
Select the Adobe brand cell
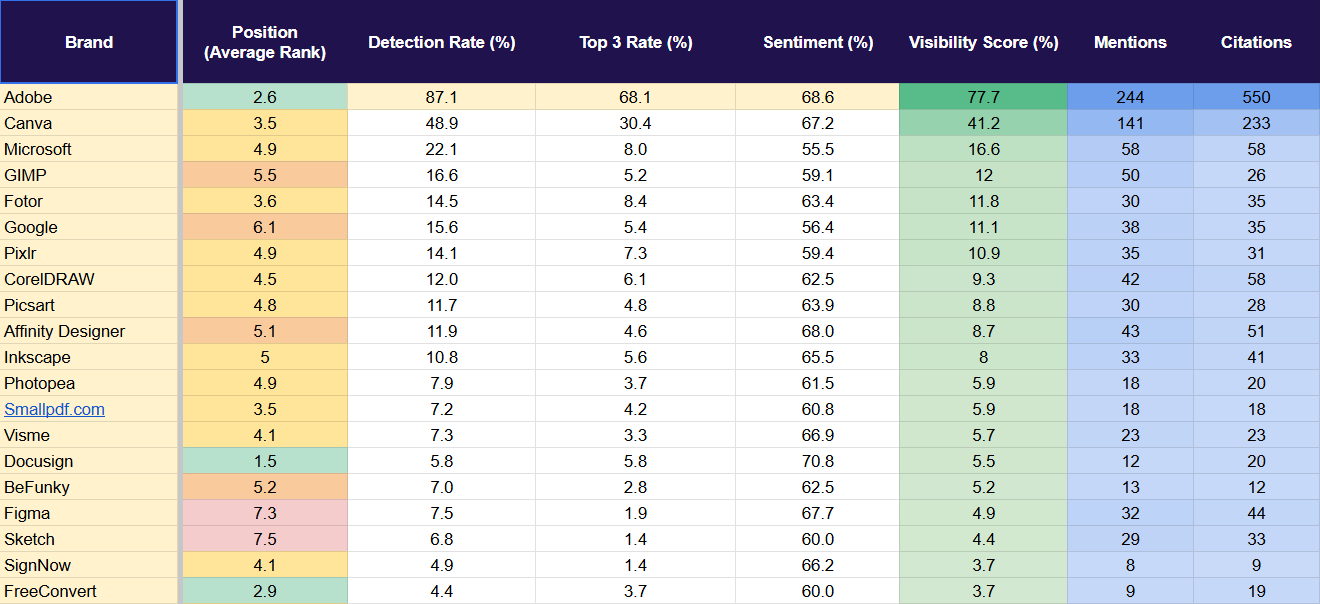click(x=89, y=97)
